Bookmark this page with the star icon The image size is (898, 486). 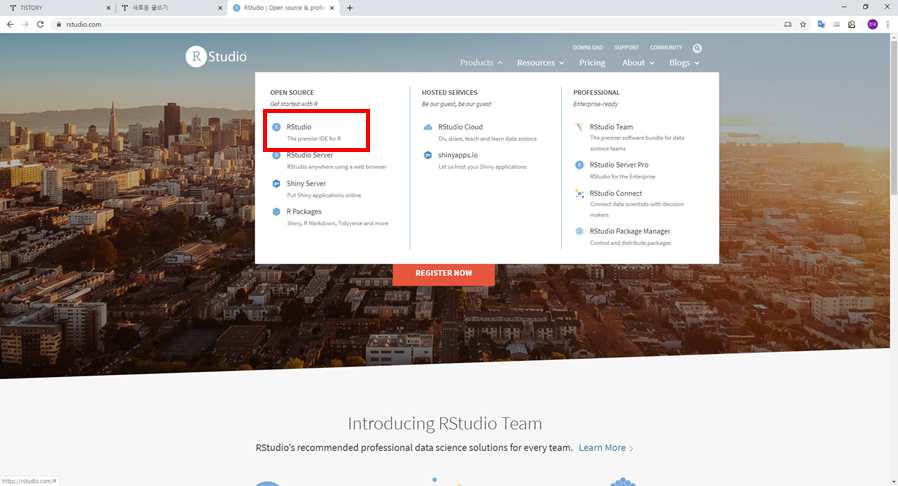pyautogui.click(x=803, y=24)
